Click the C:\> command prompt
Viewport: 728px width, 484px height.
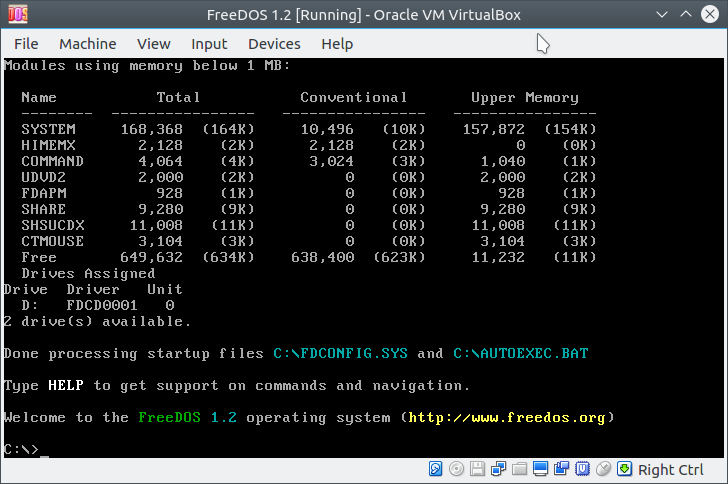pyautogui.click(x=21, y=450)
